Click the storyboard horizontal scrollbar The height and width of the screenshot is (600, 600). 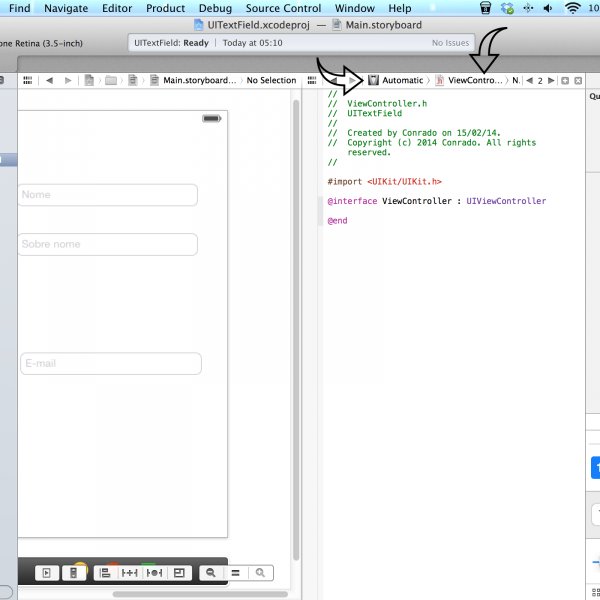[x=200, y=594]
